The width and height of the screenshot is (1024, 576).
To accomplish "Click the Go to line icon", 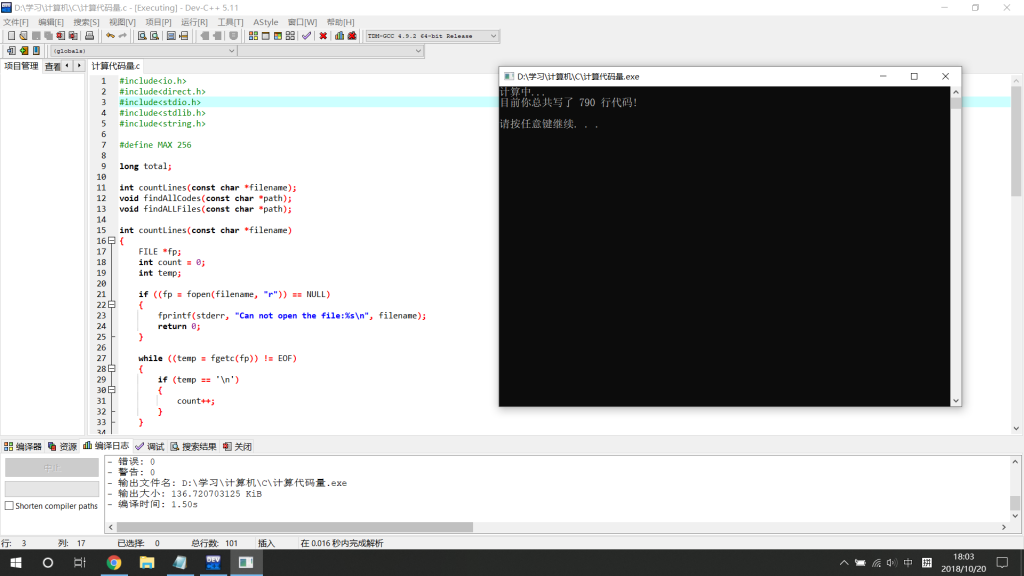I will [x=184, y=36].
